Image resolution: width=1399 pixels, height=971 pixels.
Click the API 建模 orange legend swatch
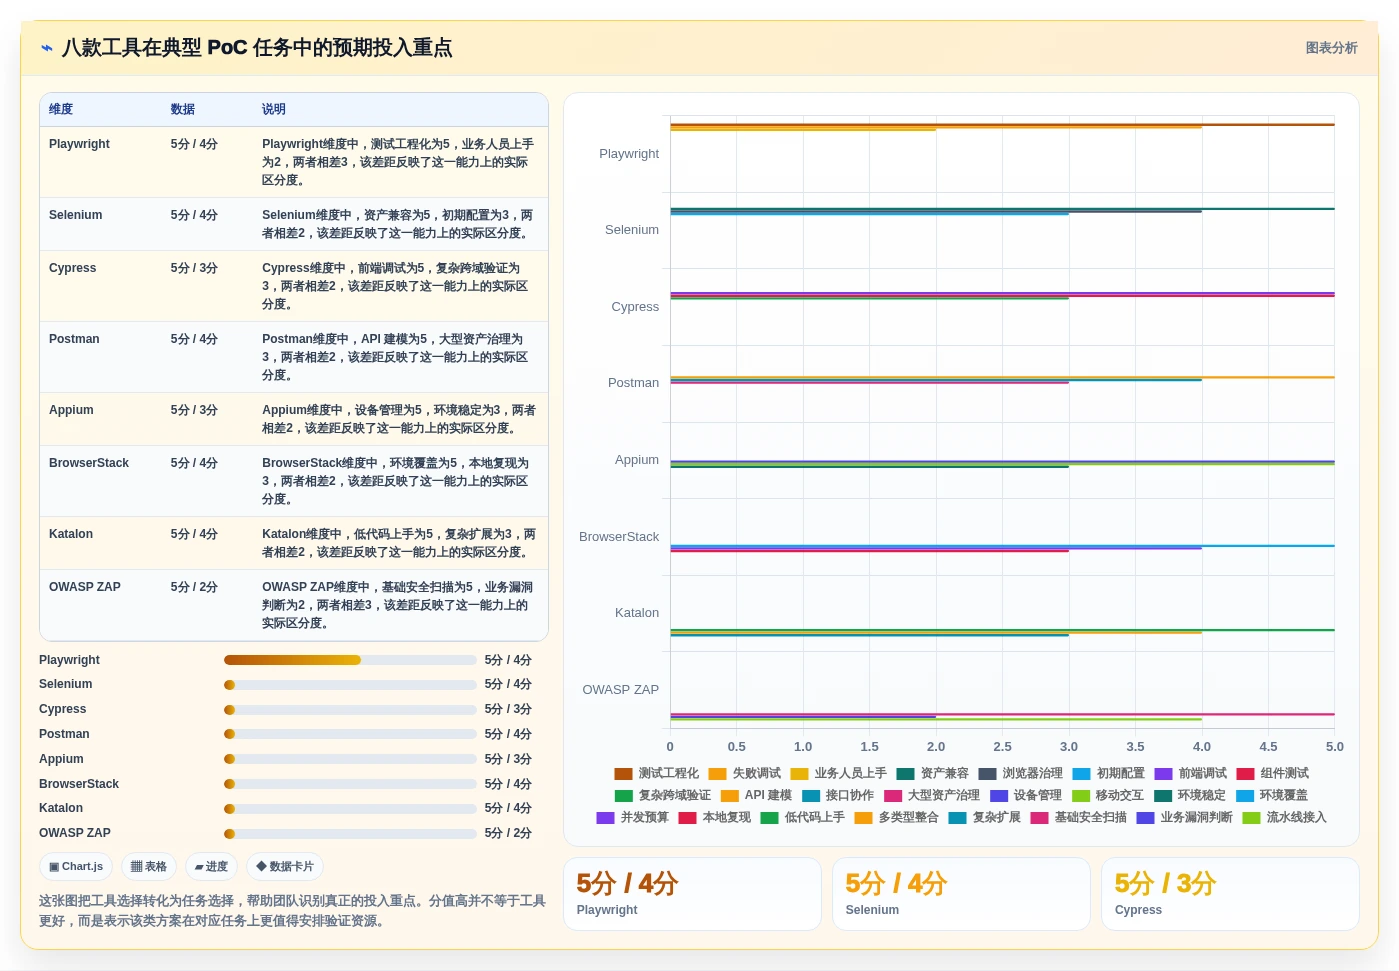[x=729, y=795]
